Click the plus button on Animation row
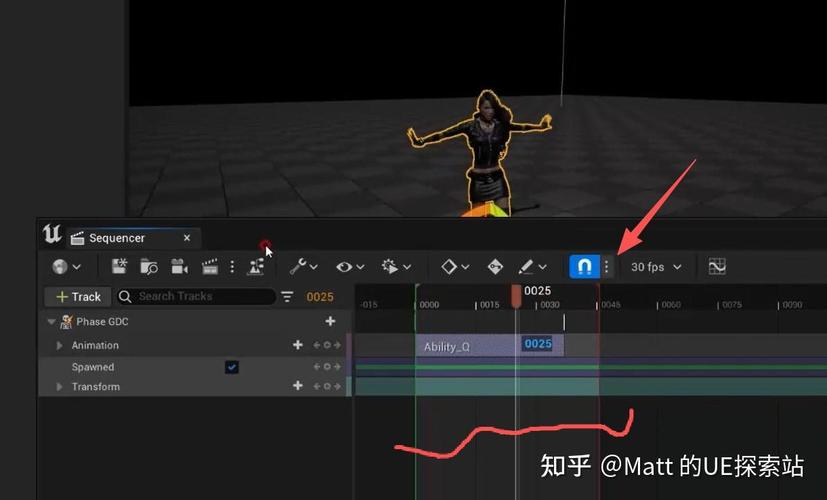Viewport: 827px width, 500px height. point(297,344)
